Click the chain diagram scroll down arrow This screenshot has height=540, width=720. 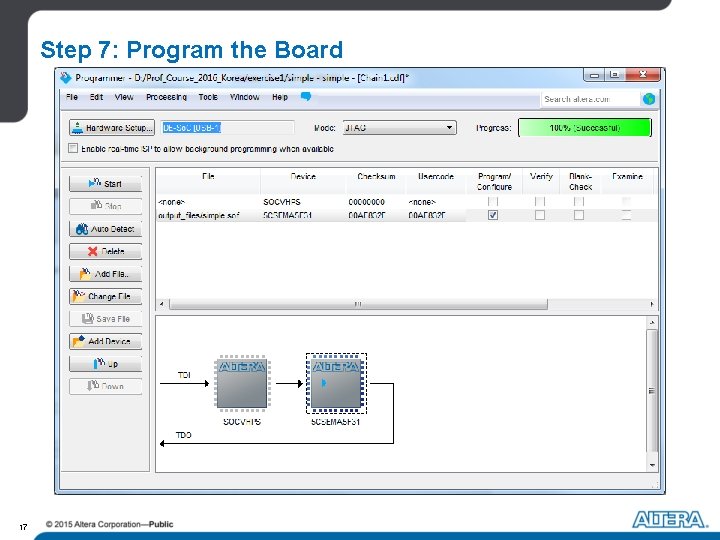coord(652,465)
